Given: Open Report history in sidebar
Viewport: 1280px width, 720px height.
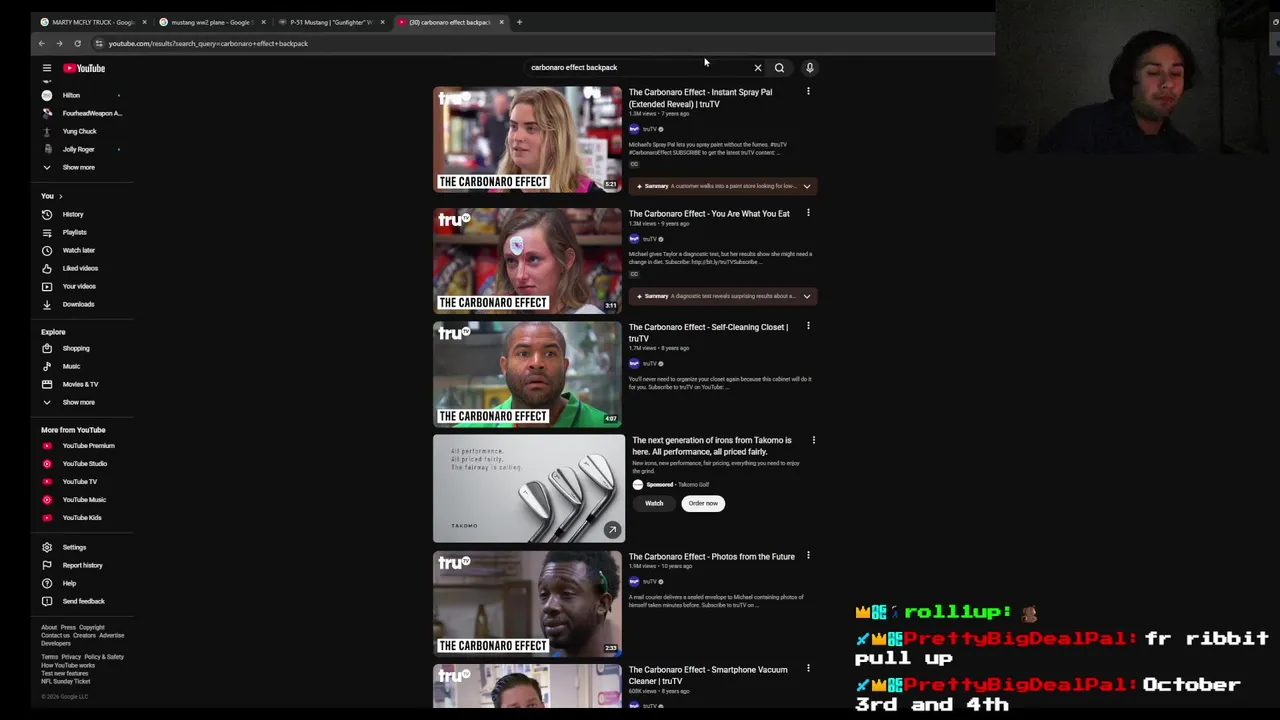Looking at the screenshot, I should pos(84,565).
